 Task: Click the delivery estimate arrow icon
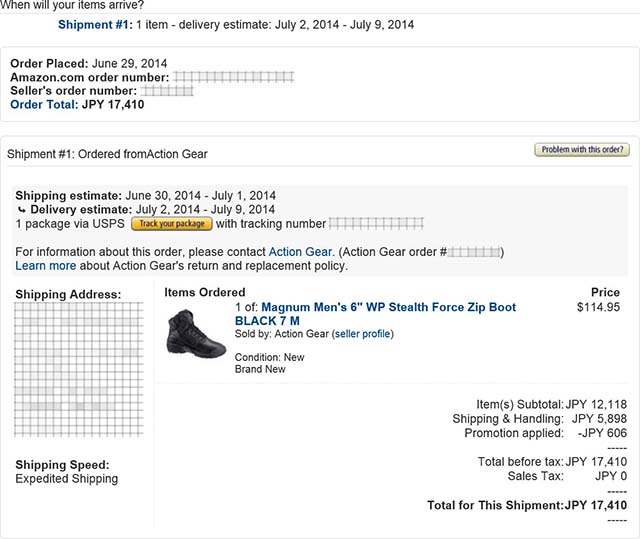pos(21,210)
